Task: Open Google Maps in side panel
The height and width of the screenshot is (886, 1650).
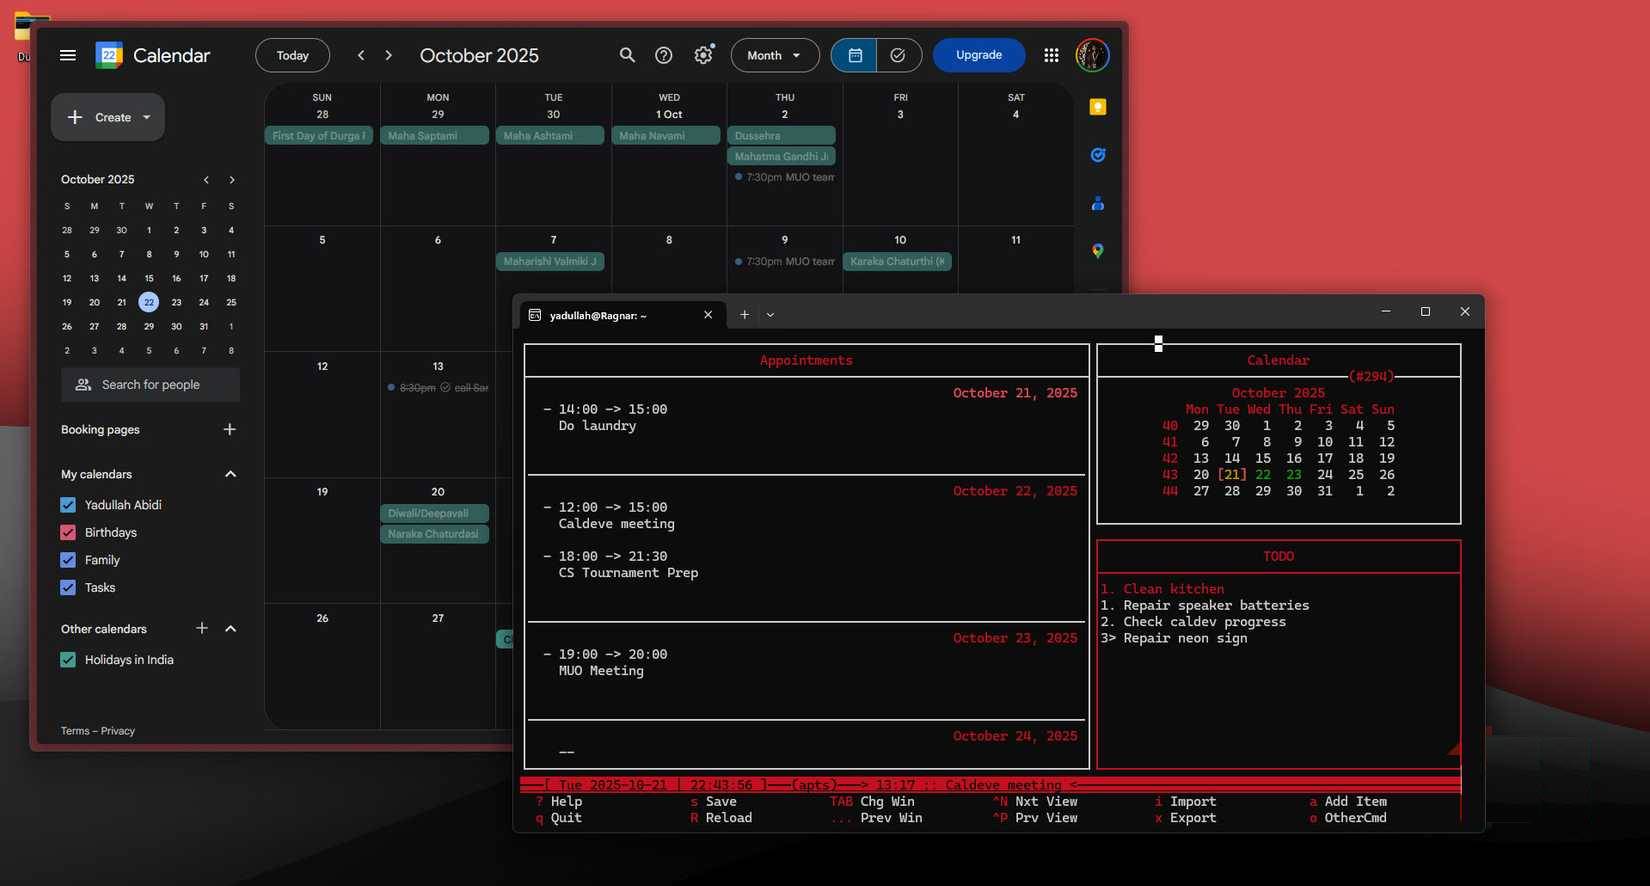Action: 1097,251
